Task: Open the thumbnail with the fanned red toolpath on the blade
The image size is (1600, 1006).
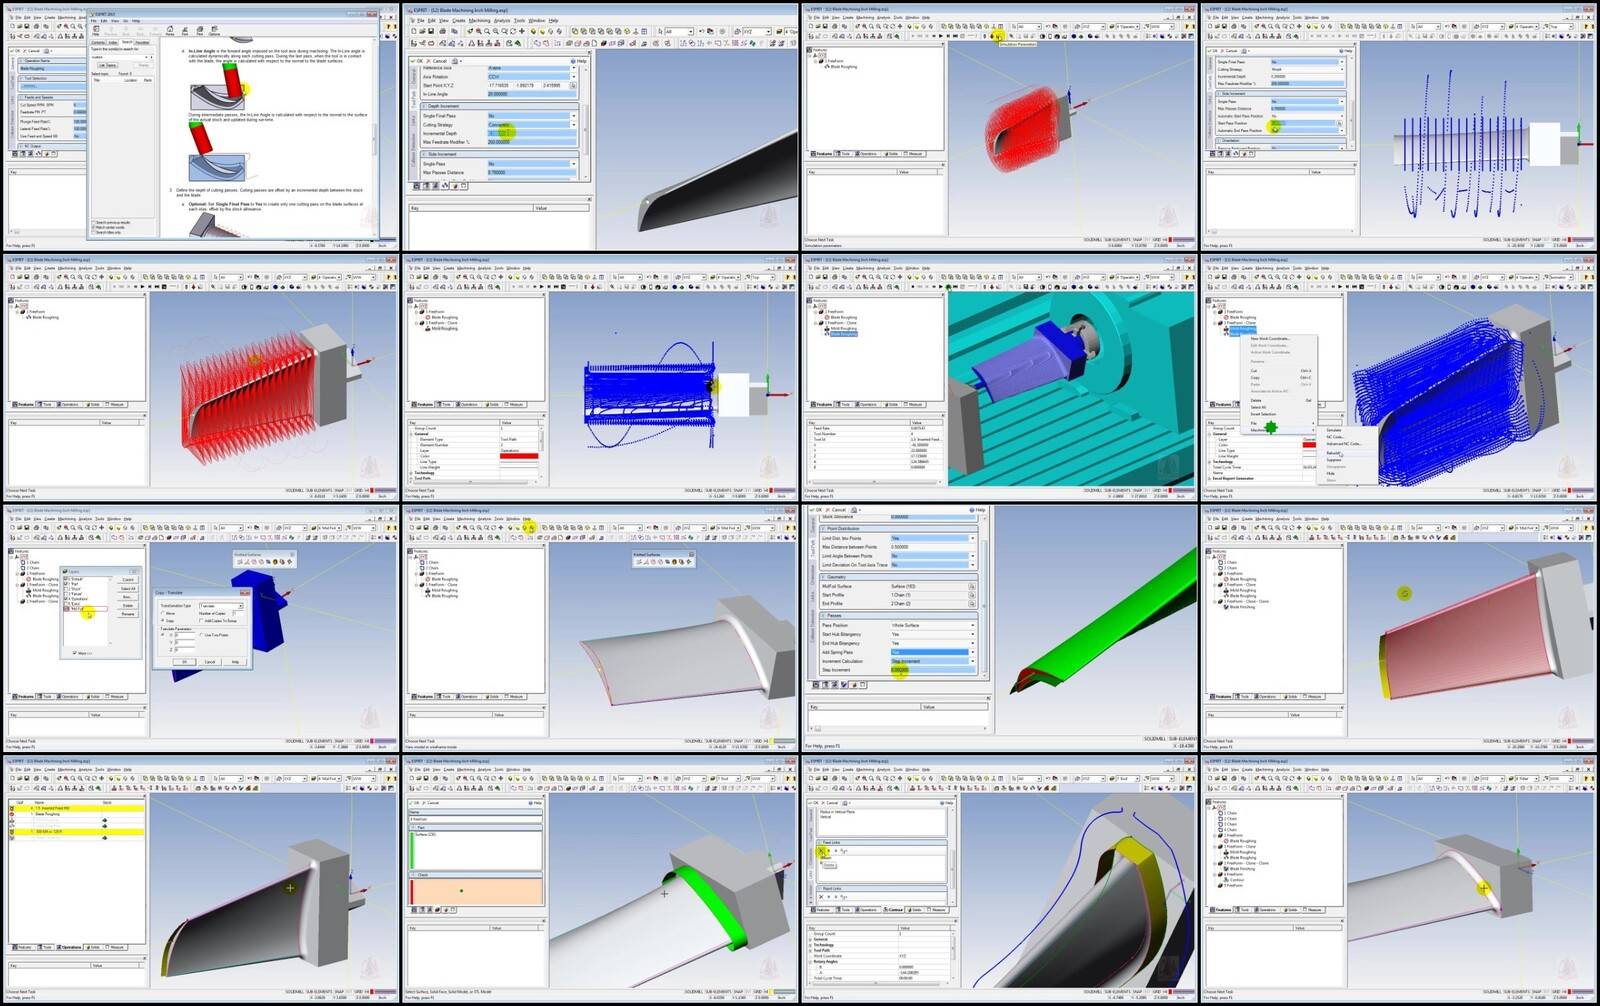Action: [200, 378]
